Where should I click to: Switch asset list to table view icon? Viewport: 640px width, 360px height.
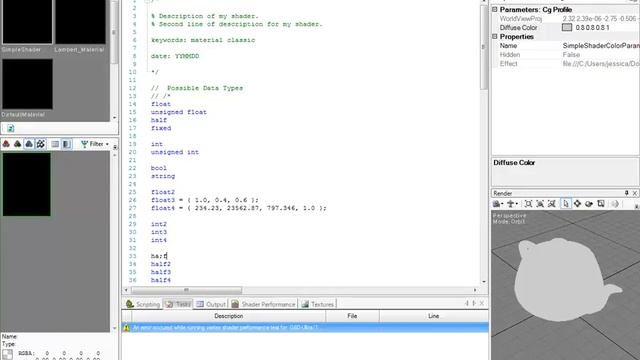click(55, 144)
